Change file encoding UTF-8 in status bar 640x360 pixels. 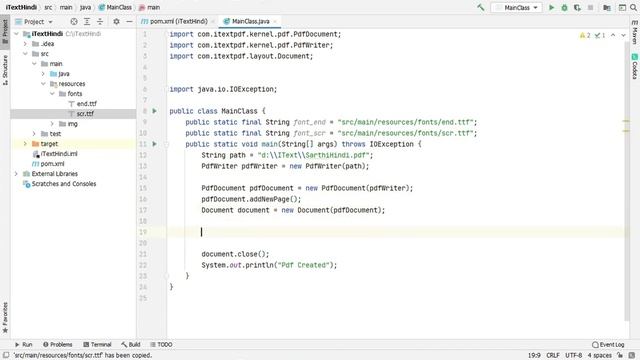tap(573, 356)
